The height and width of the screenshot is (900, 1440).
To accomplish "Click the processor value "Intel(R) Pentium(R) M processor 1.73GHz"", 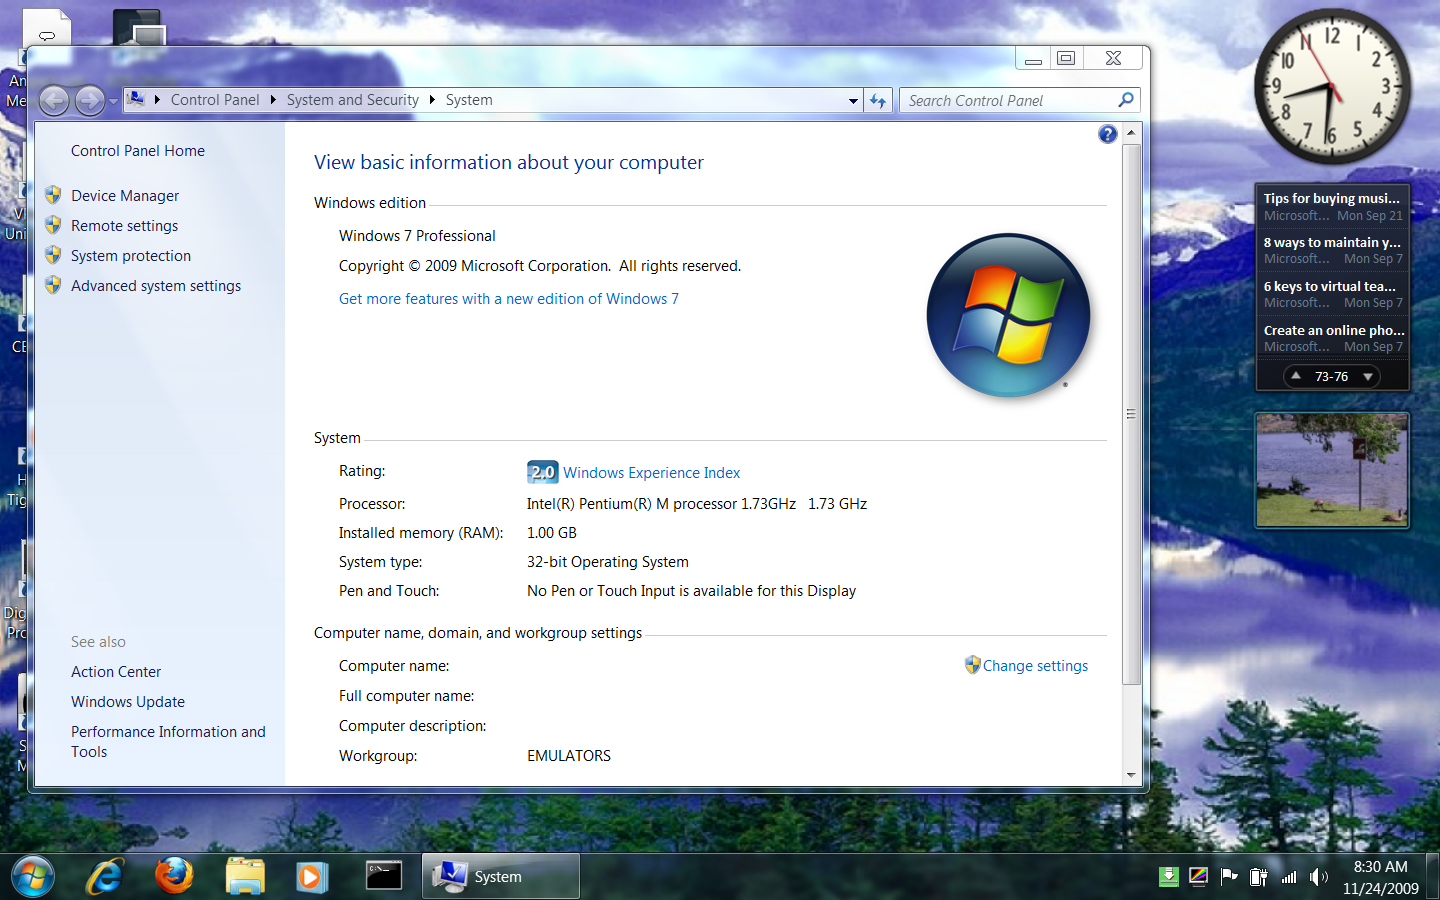I will (661, 504).
